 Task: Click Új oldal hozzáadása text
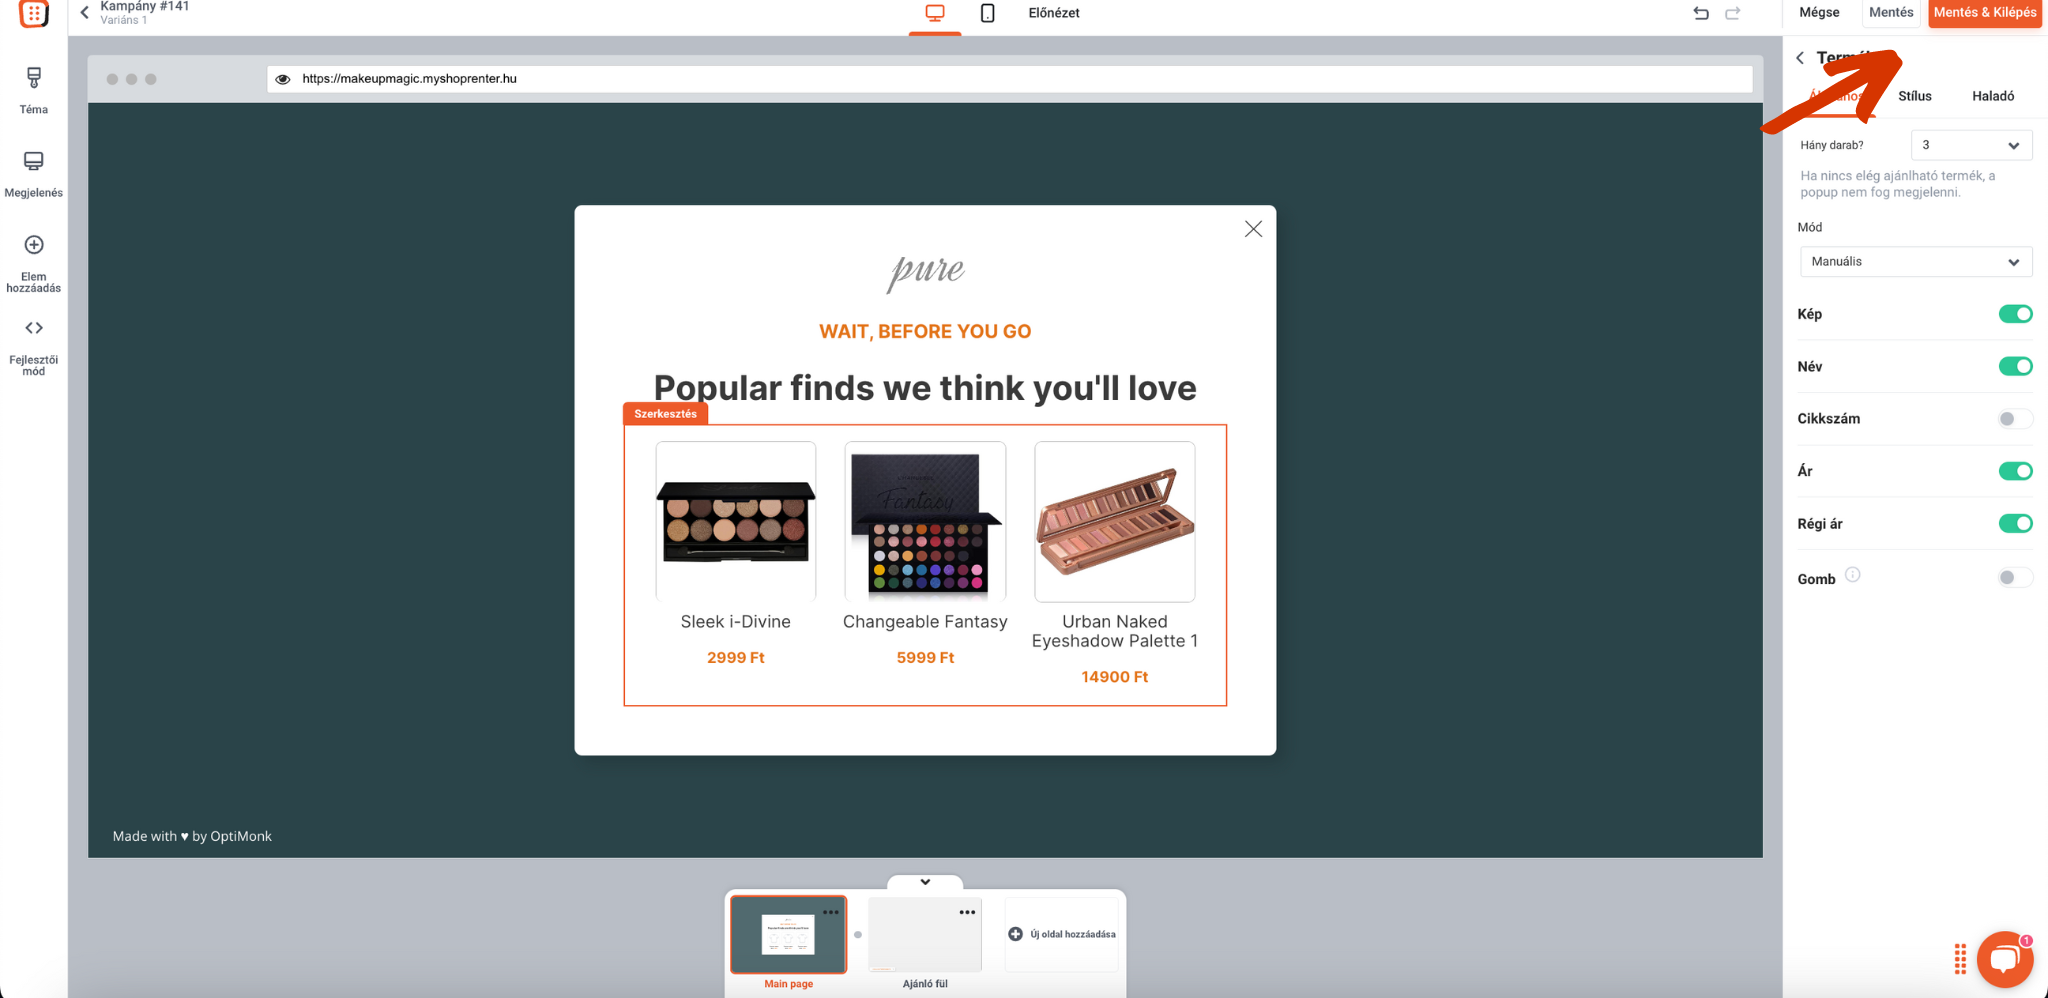coord(1072,934)
